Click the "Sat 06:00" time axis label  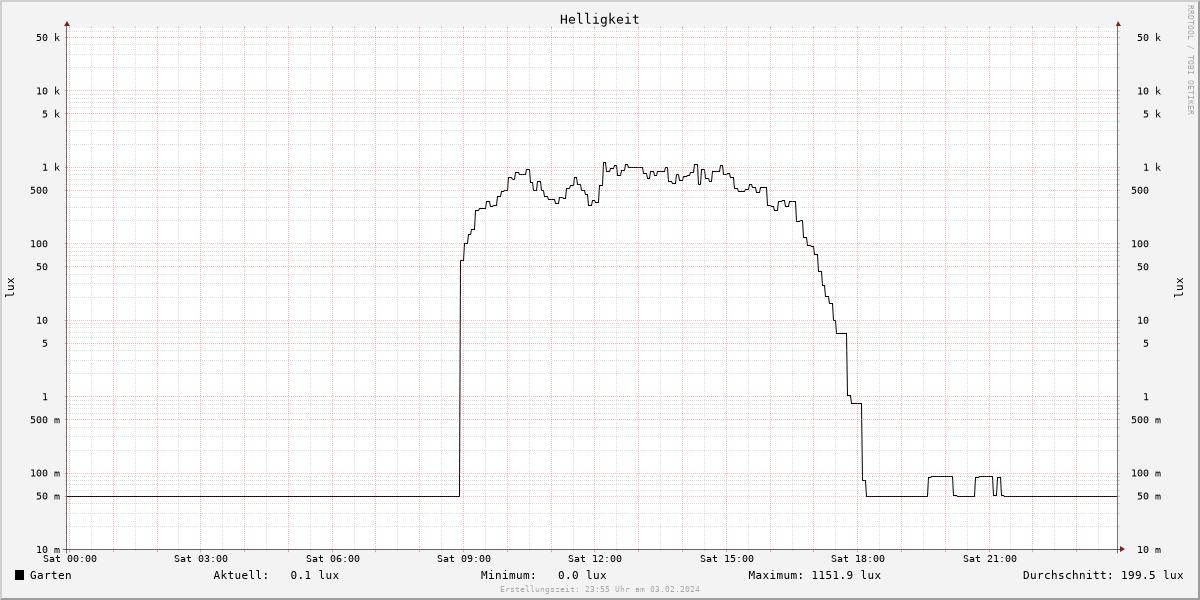pyautogui.click(x=333, y=559)
